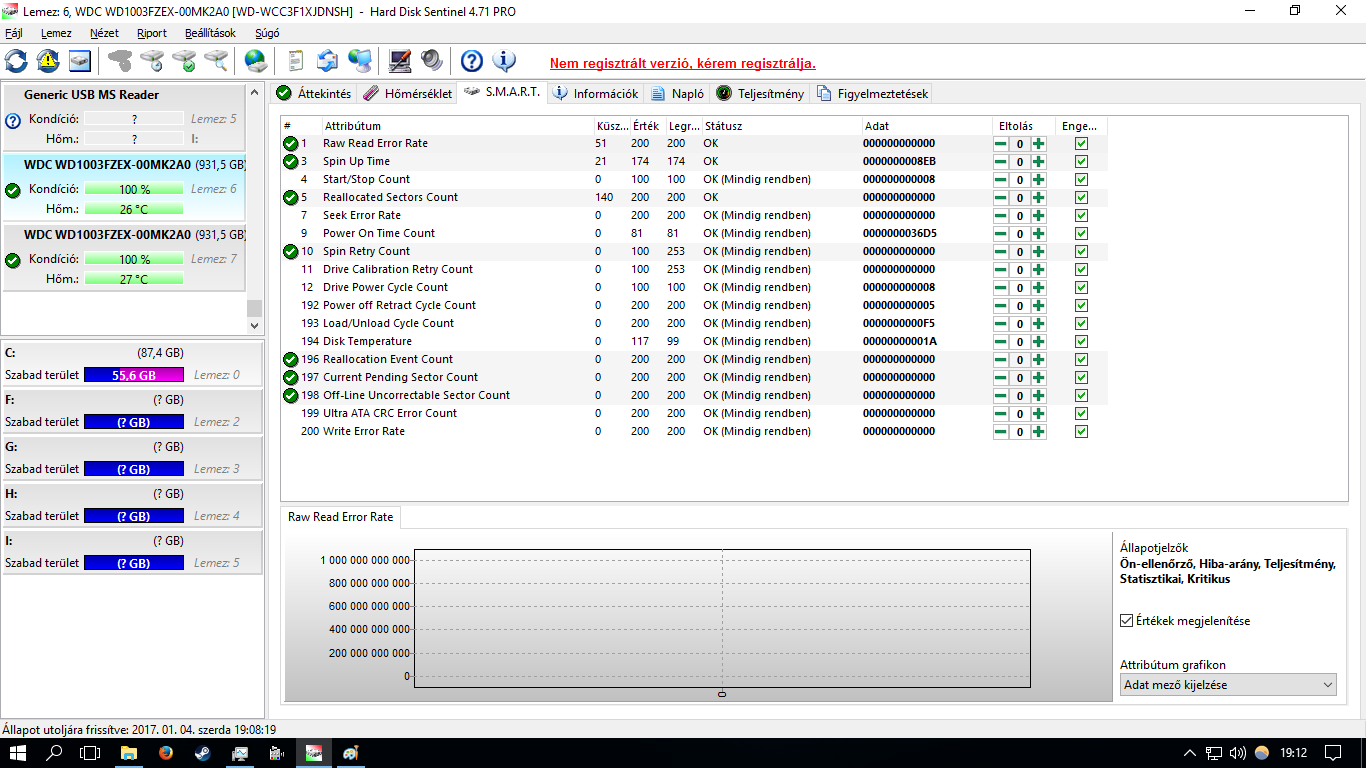Click the 27 °C temperature bar of Lemez 7
The width and height of the screenshot is (1366, 768).
tap(134, 279)
